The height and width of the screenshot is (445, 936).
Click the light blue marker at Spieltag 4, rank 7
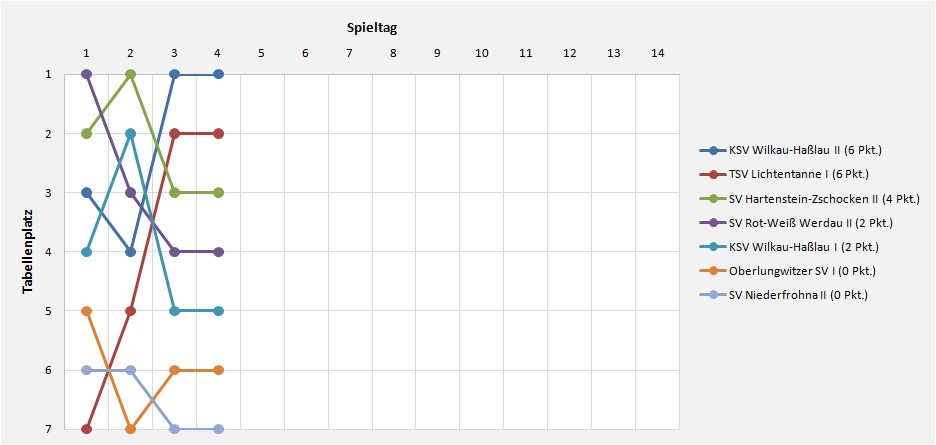point(218,429)
